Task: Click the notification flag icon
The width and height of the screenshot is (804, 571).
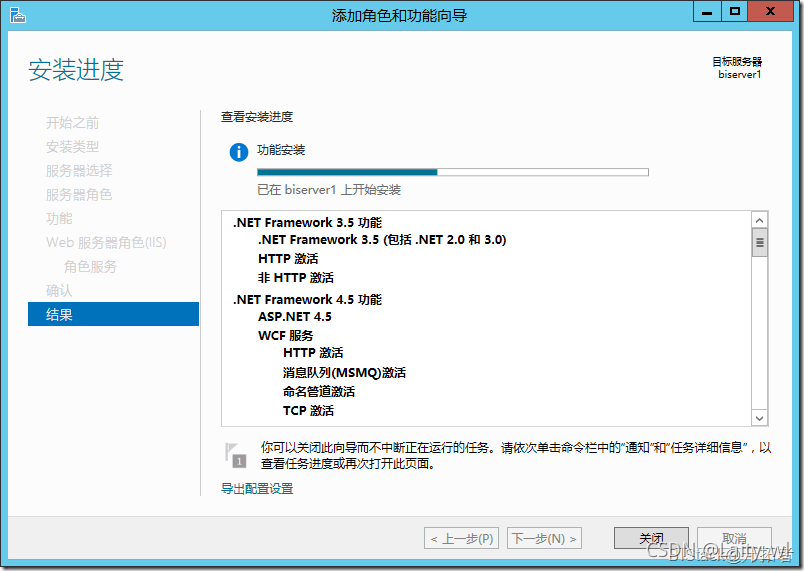Action: click(x=235, y=455)
